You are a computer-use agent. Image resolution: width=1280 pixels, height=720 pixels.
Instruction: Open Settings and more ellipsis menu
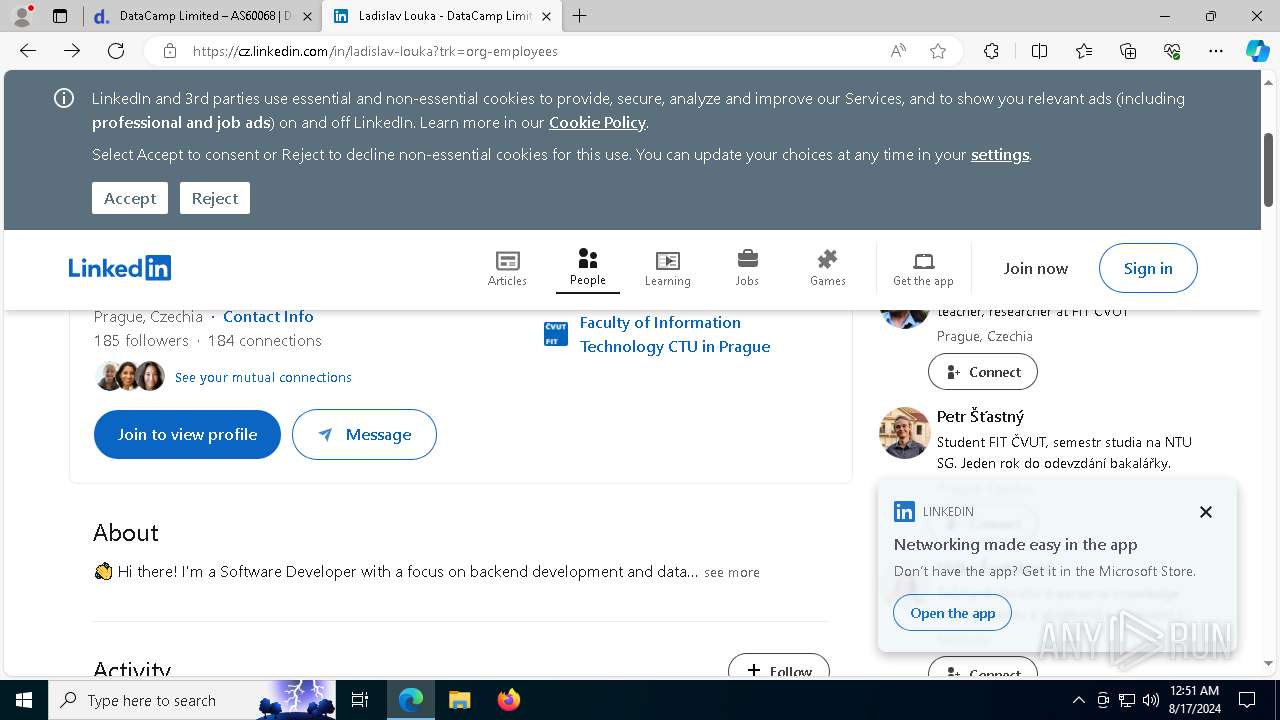[1216, 51]
